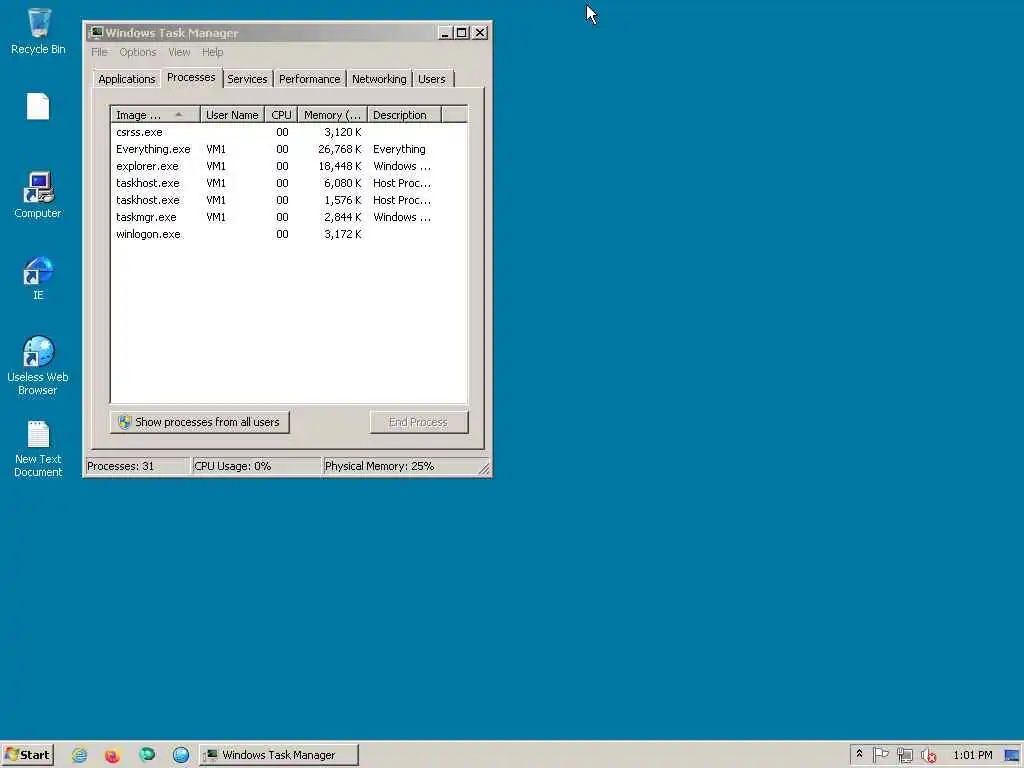Switch to the Performance tab
Viewport: 1024px width, 768px height.
point(310,79)
